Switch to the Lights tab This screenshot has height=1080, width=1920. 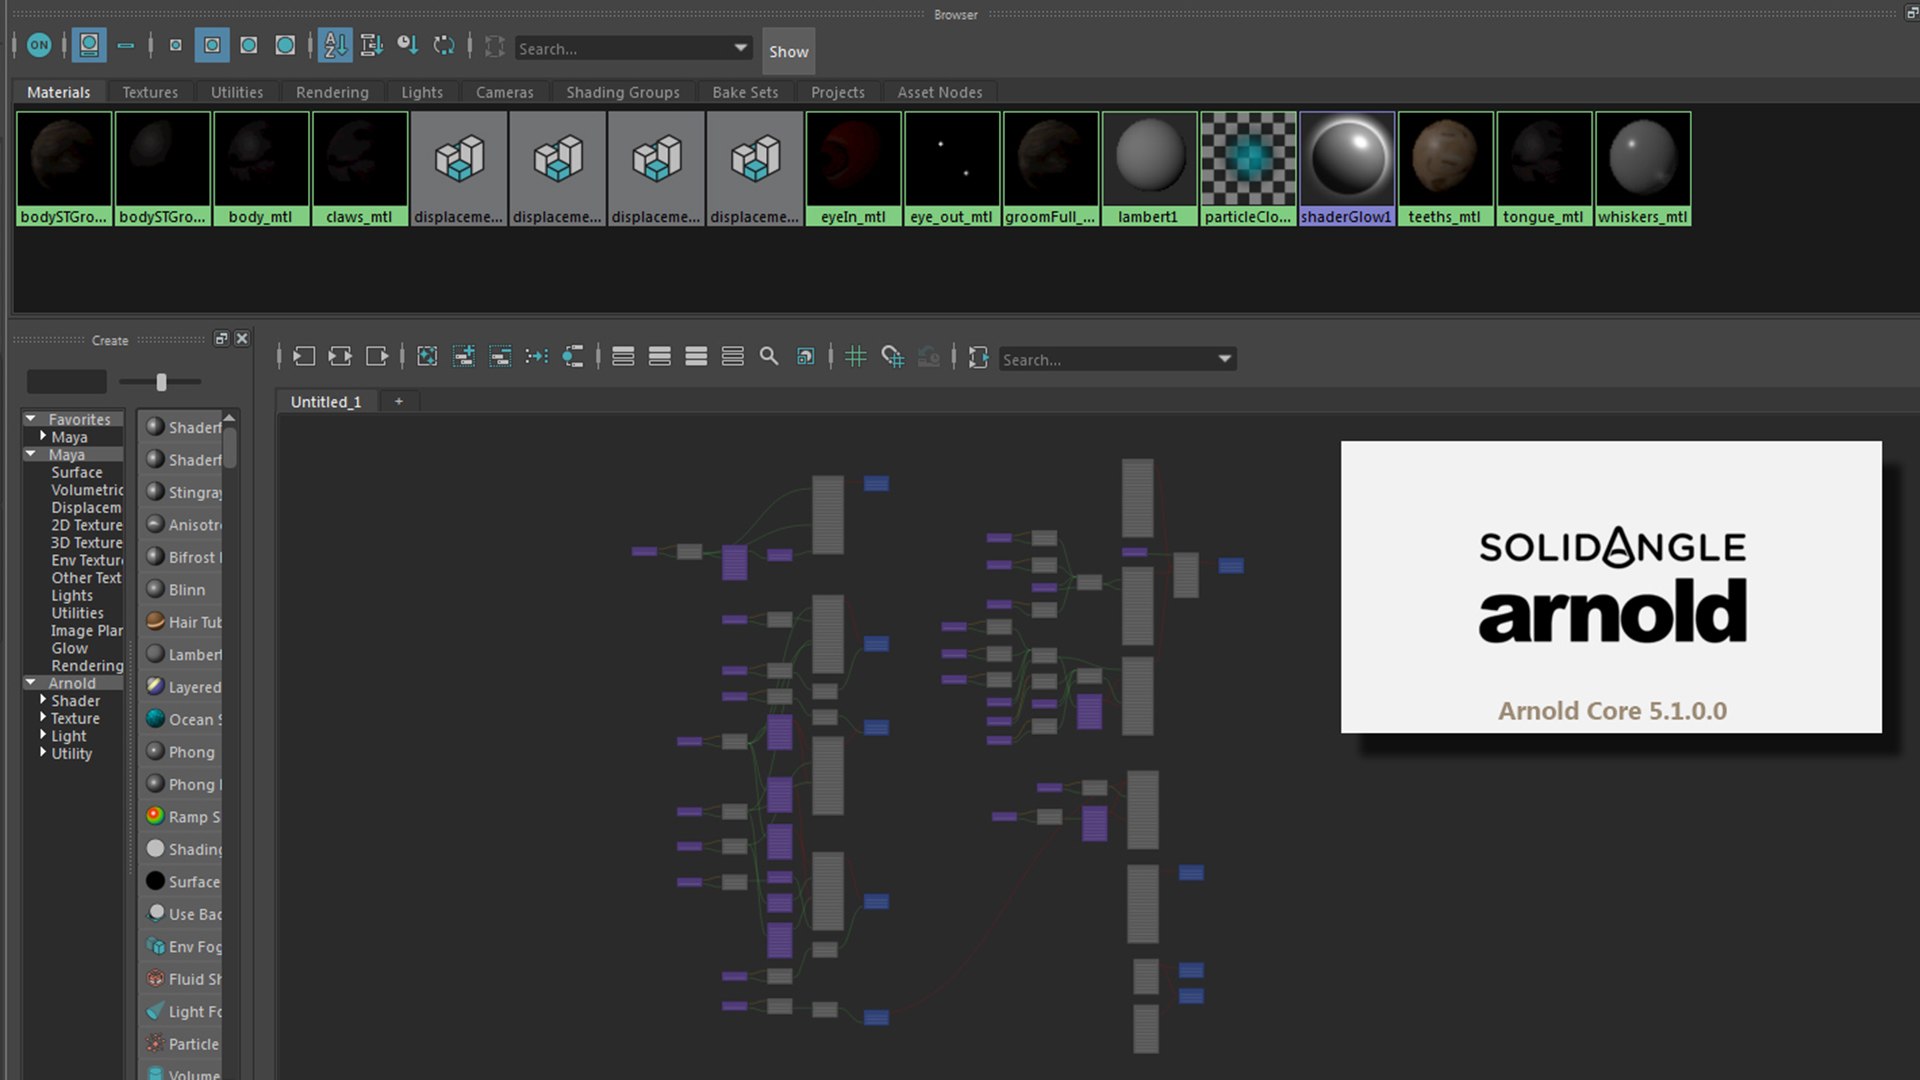(422, 92)
